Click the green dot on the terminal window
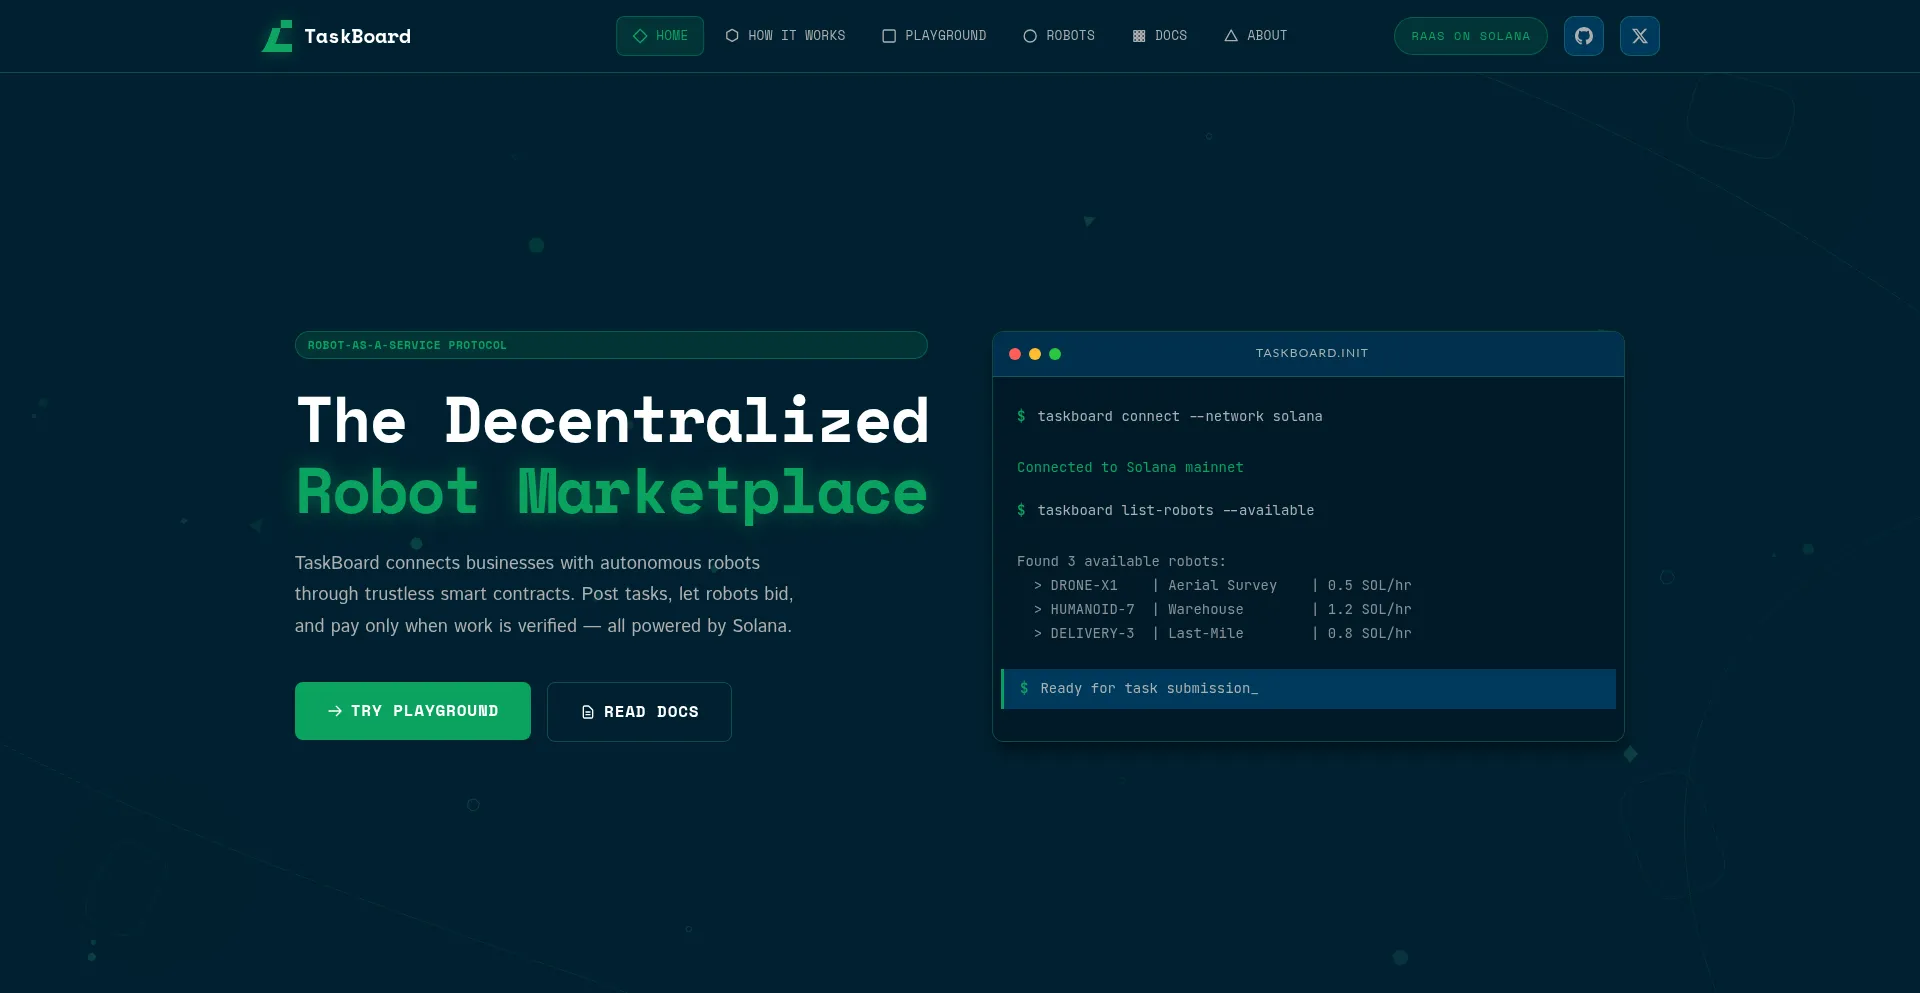This screenshot has height=993, width=1920. click(x=1056, y=354)
